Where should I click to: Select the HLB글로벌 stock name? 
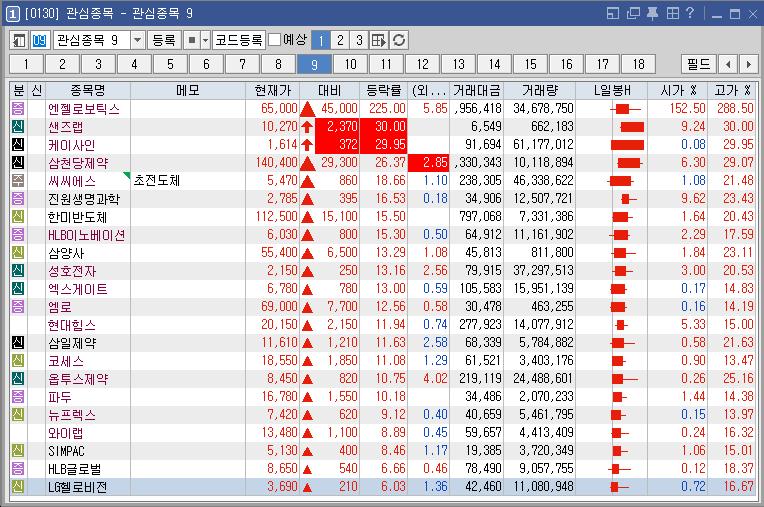[75, 469]
